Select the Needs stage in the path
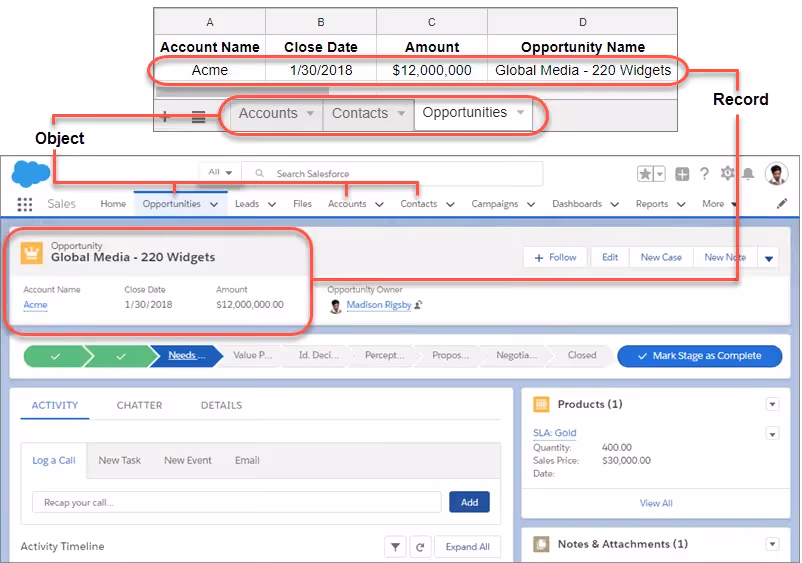802x563 pixels. (186, 356)
